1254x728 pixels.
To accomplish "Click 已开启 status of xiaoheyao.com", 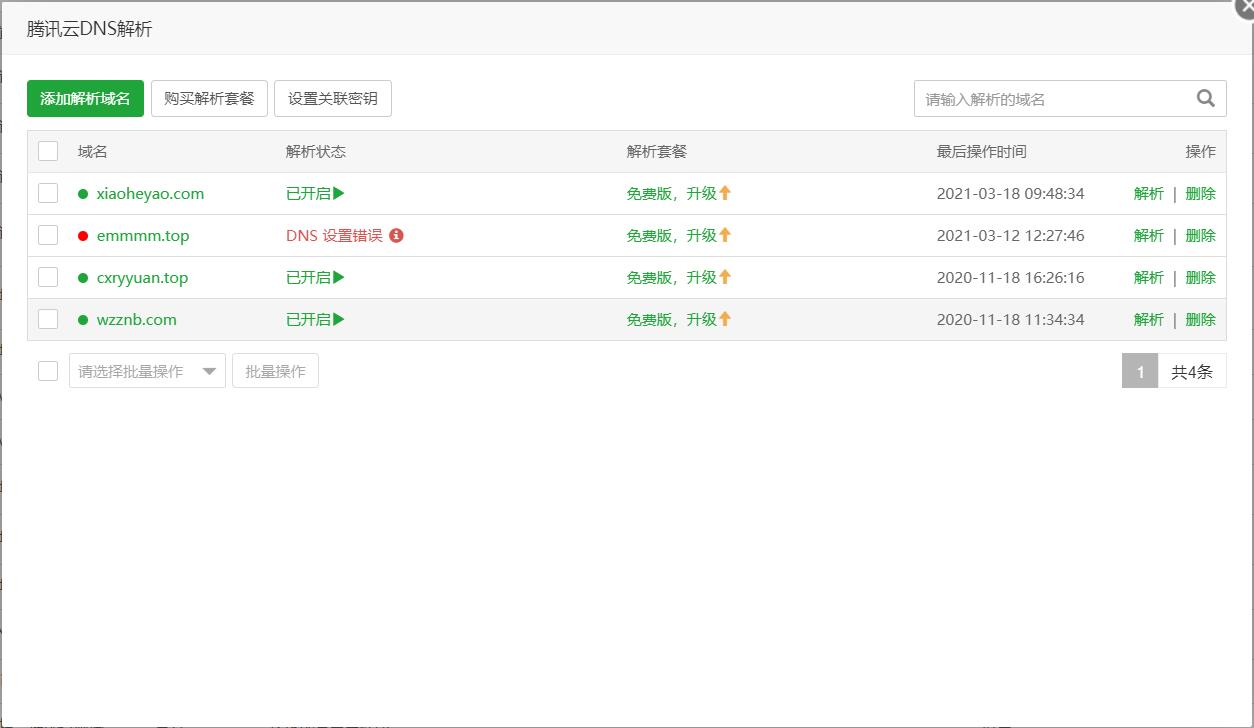I will coord(308,193).
